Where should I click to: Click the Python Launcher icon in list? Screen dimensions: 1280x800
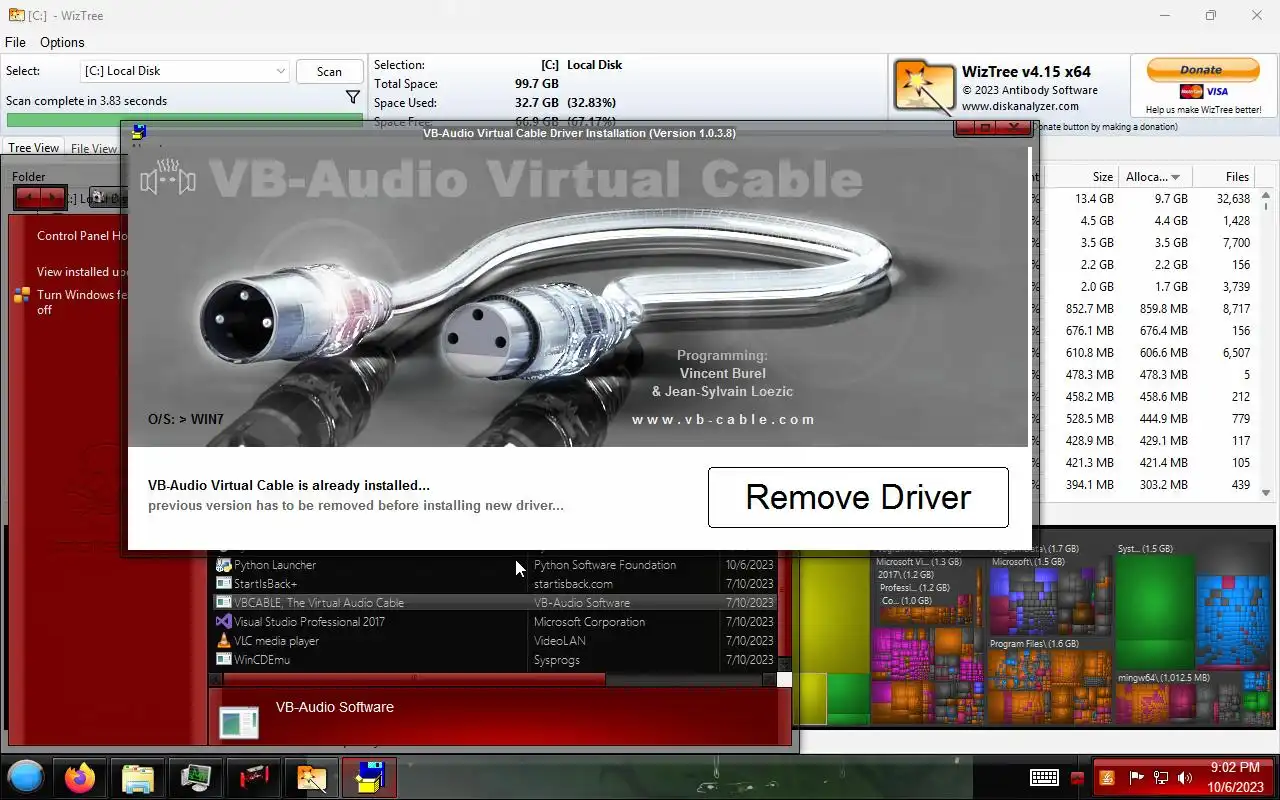[224, 565]
